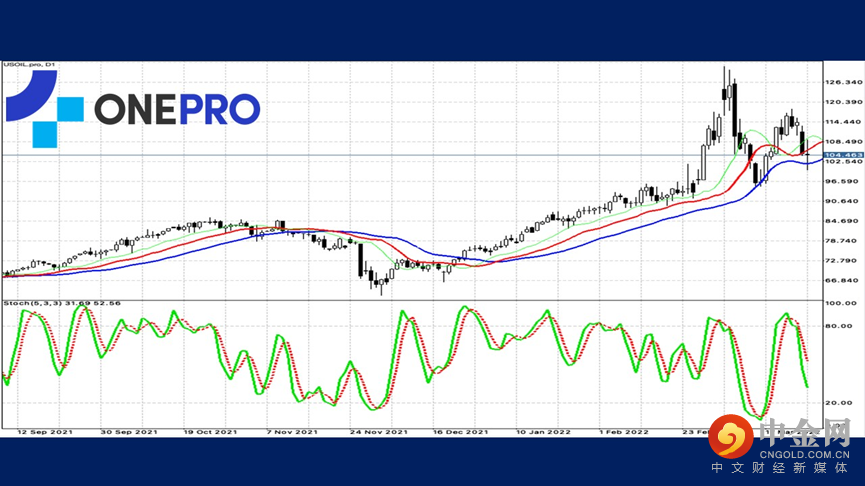The width and height of the screenshot is (865, 486).
Task: Click the 1 Feb 2022 date label
Action: click(x=624, y=432)
